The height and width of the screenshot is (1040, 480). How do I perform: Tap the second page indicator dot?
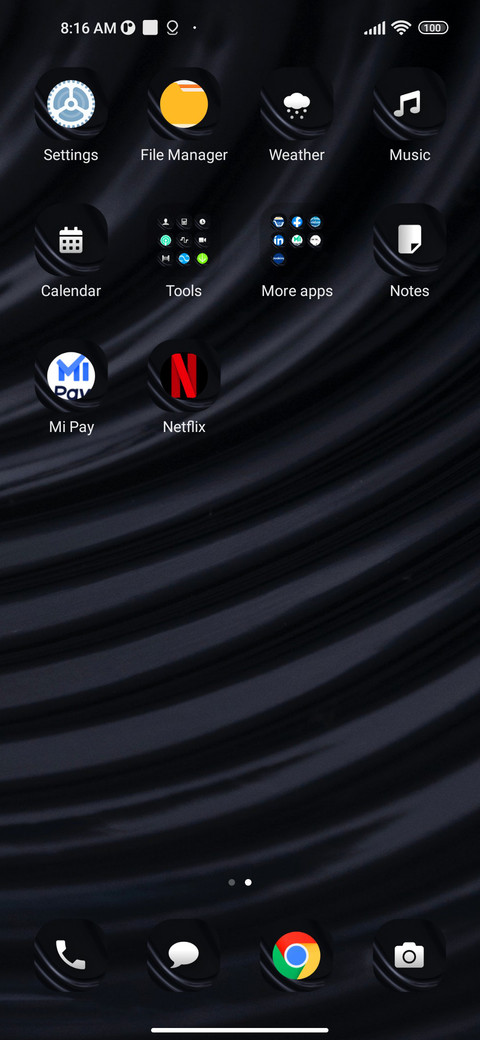click(248, 882)
